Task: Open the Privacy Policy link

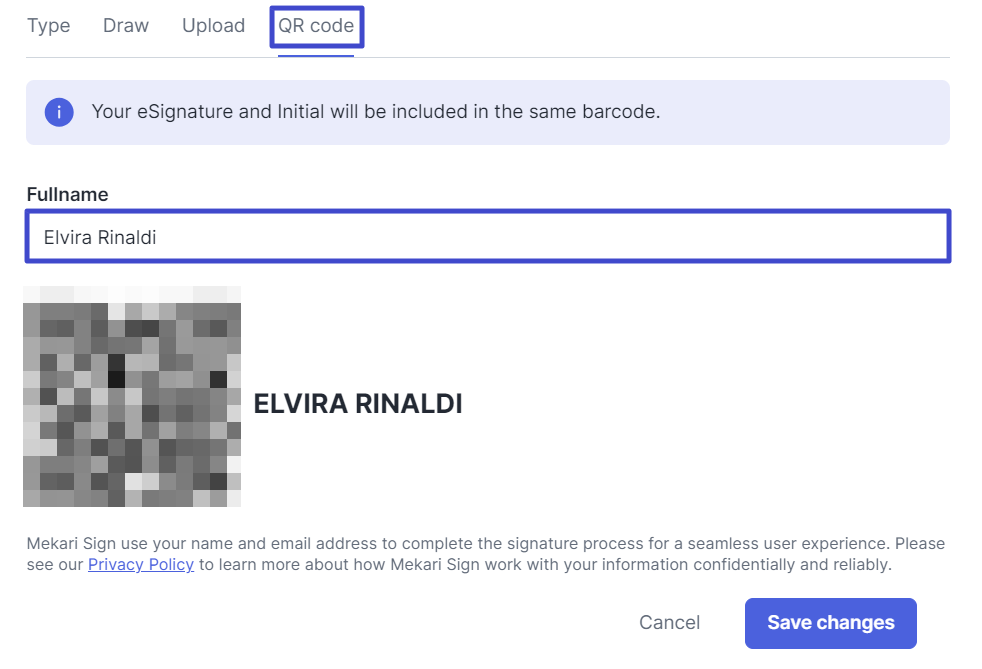Action: tap(141, 565)
